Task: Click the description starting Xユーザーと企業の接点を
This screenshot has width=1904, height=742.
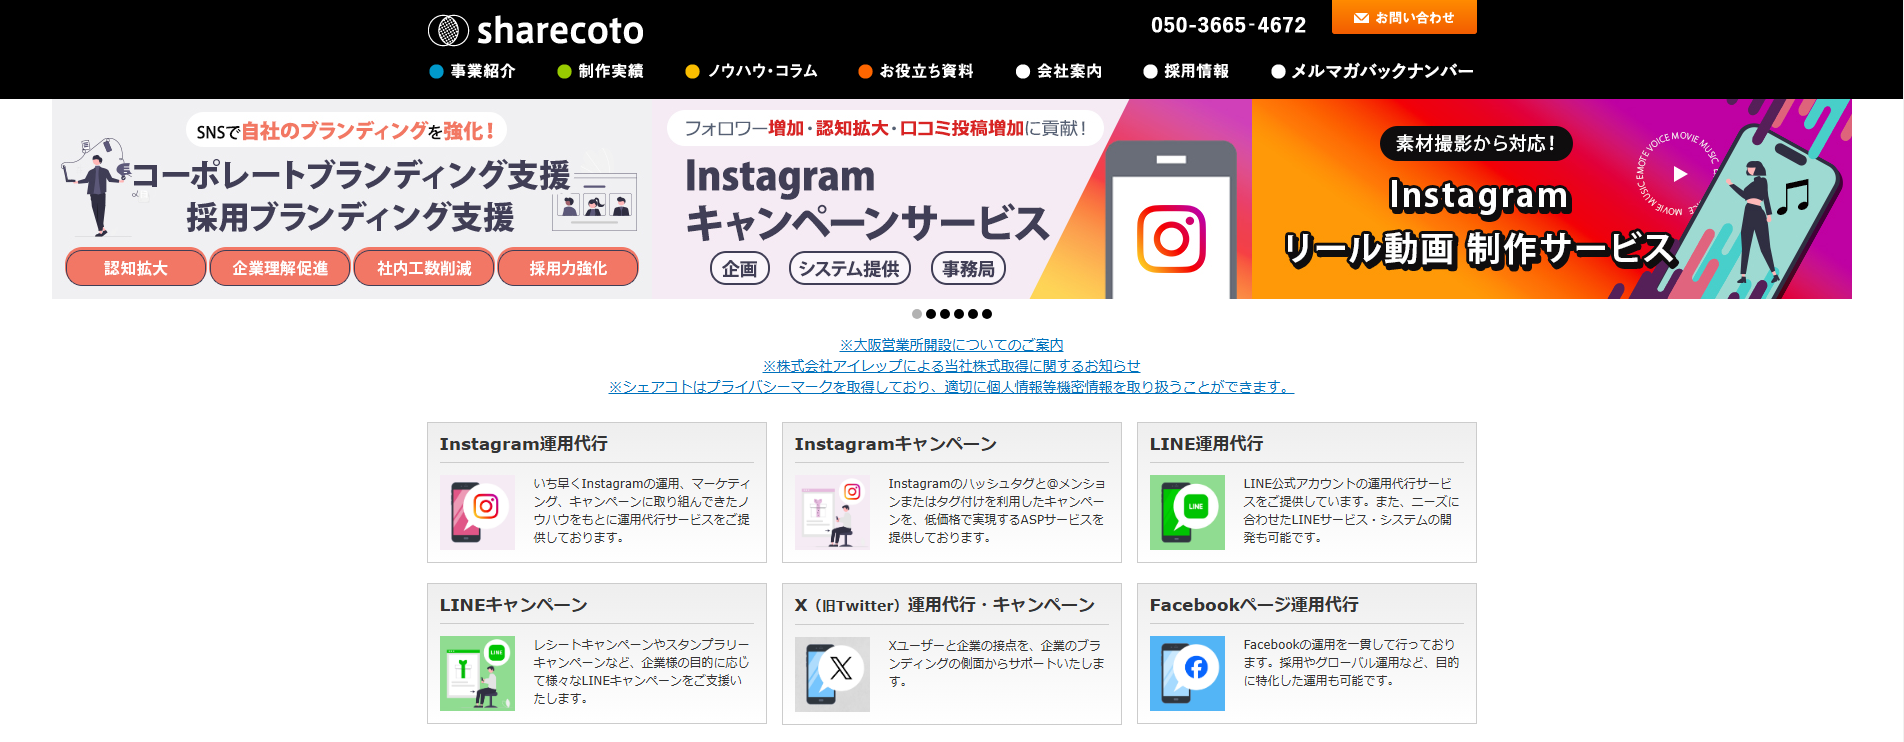Action: [x=997, y=663]
